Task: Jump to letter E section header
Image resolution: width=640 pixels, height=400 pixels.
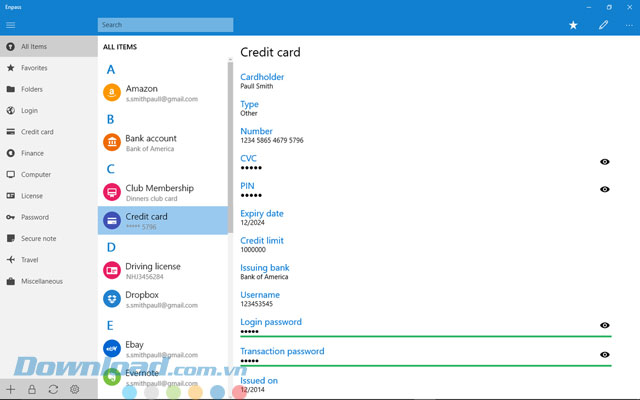Action: (110, 326)
